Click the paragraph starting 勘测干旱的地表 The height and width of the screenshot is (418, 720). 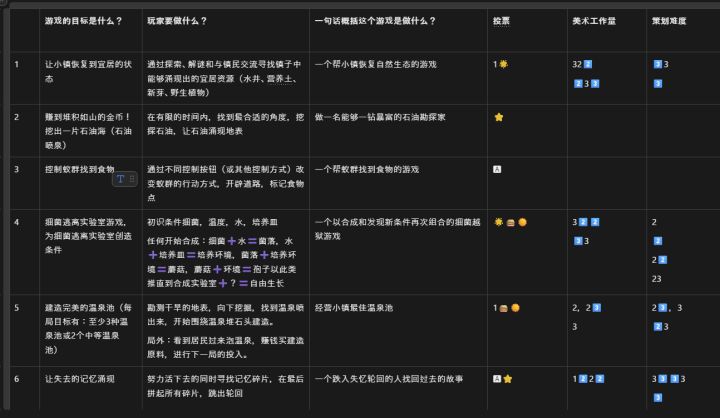[x=225, y=315]
